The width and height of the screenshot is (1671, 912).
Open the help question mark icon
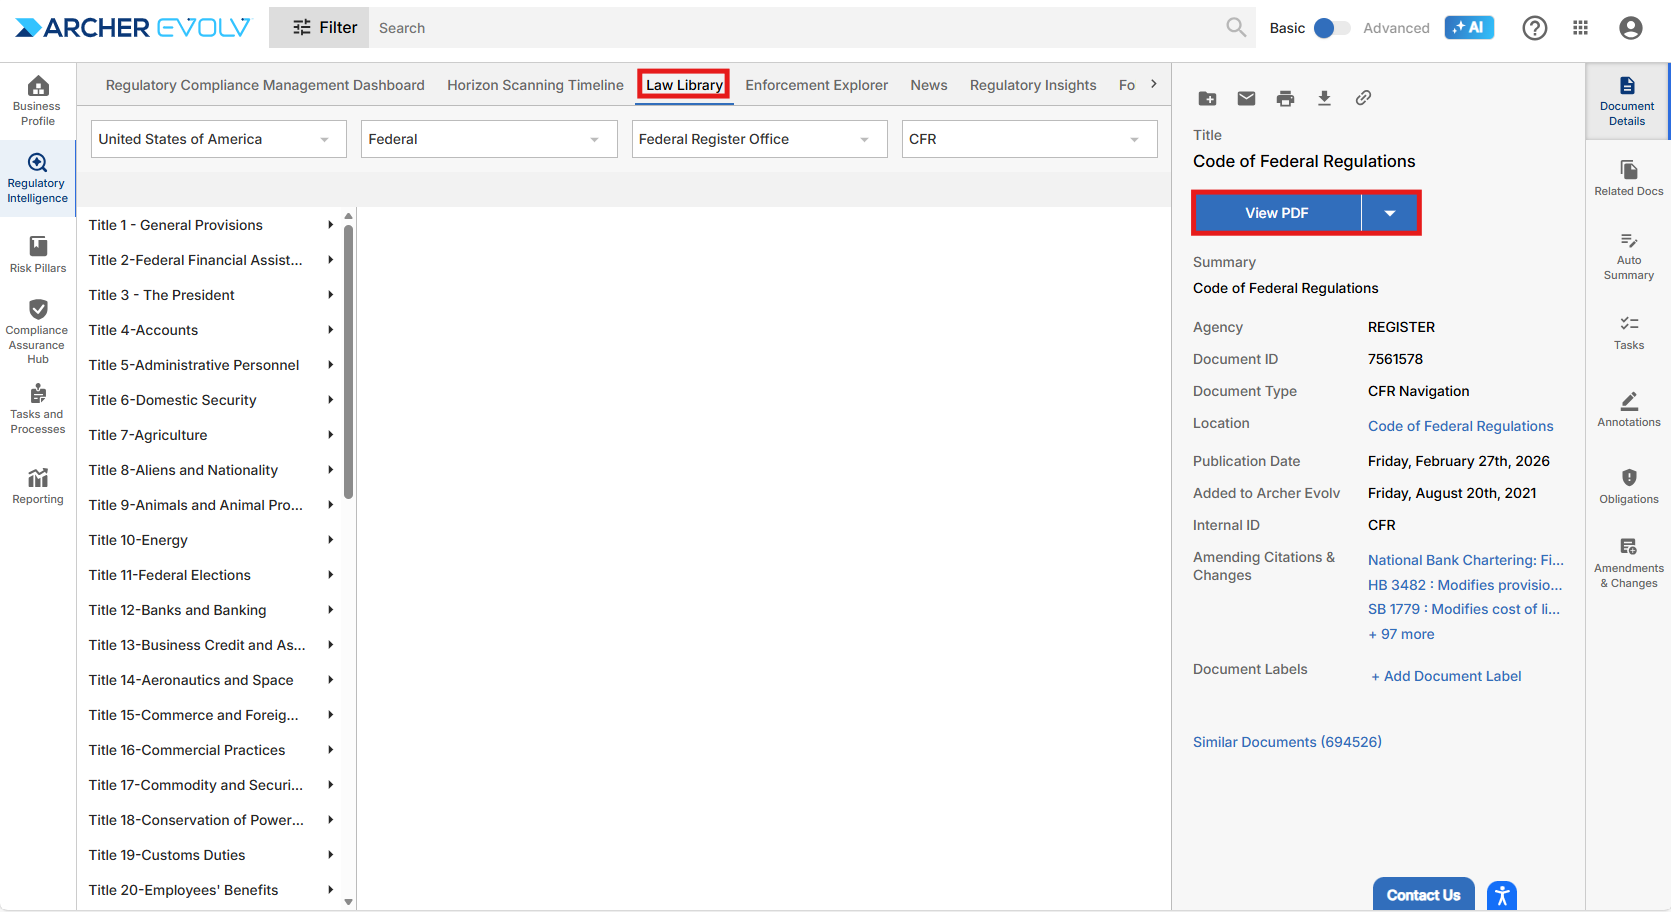point(1534,28)
